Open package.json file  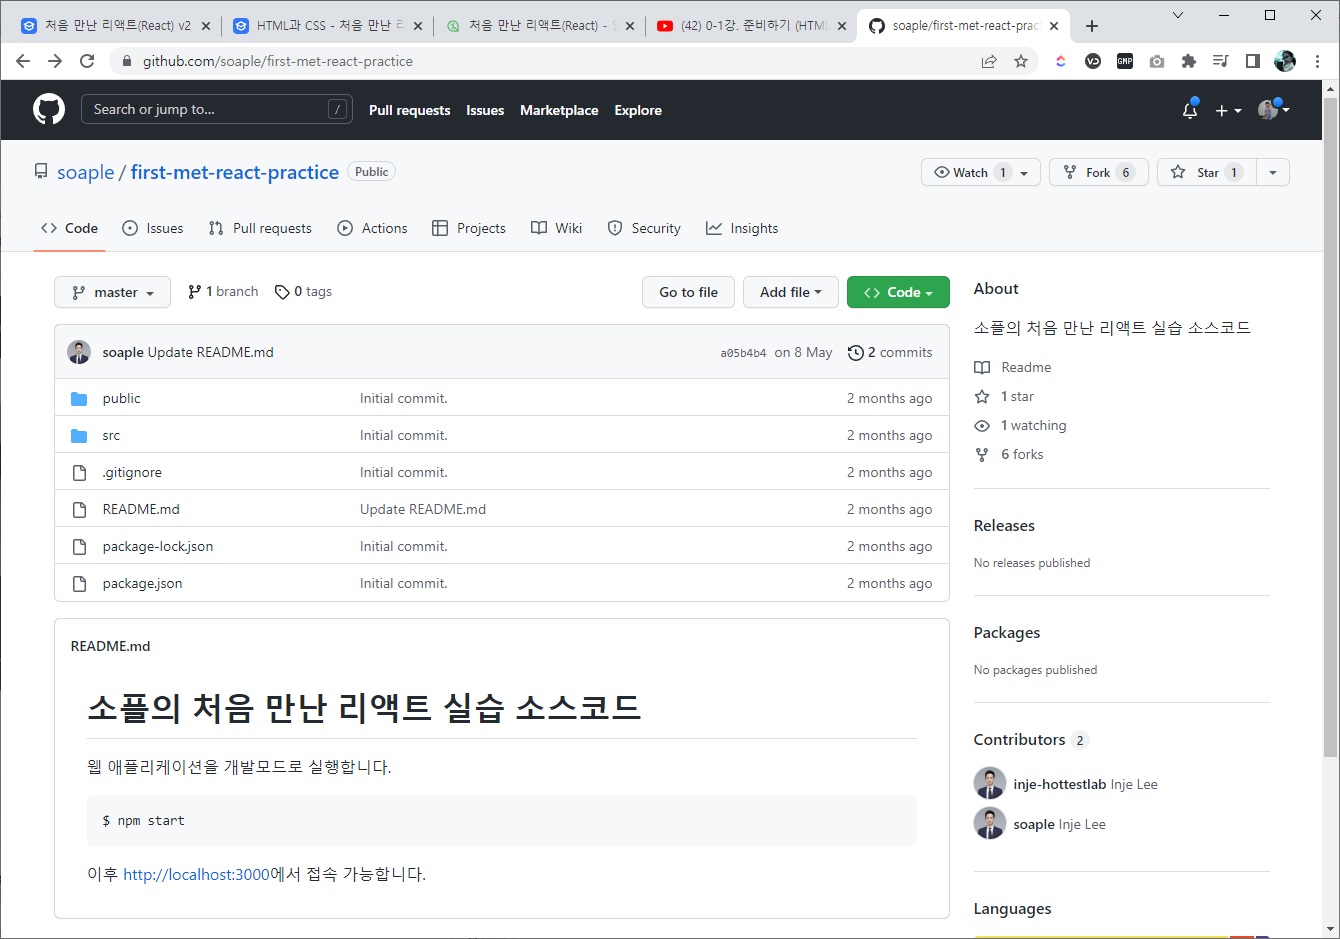coord(142,583)
